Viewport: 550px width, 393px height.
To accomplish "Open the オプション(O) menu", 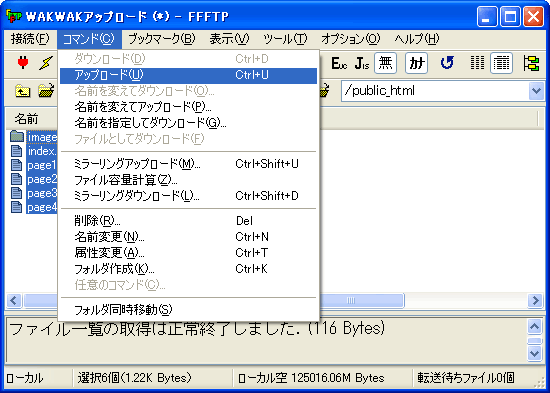I will coord(350,39).
